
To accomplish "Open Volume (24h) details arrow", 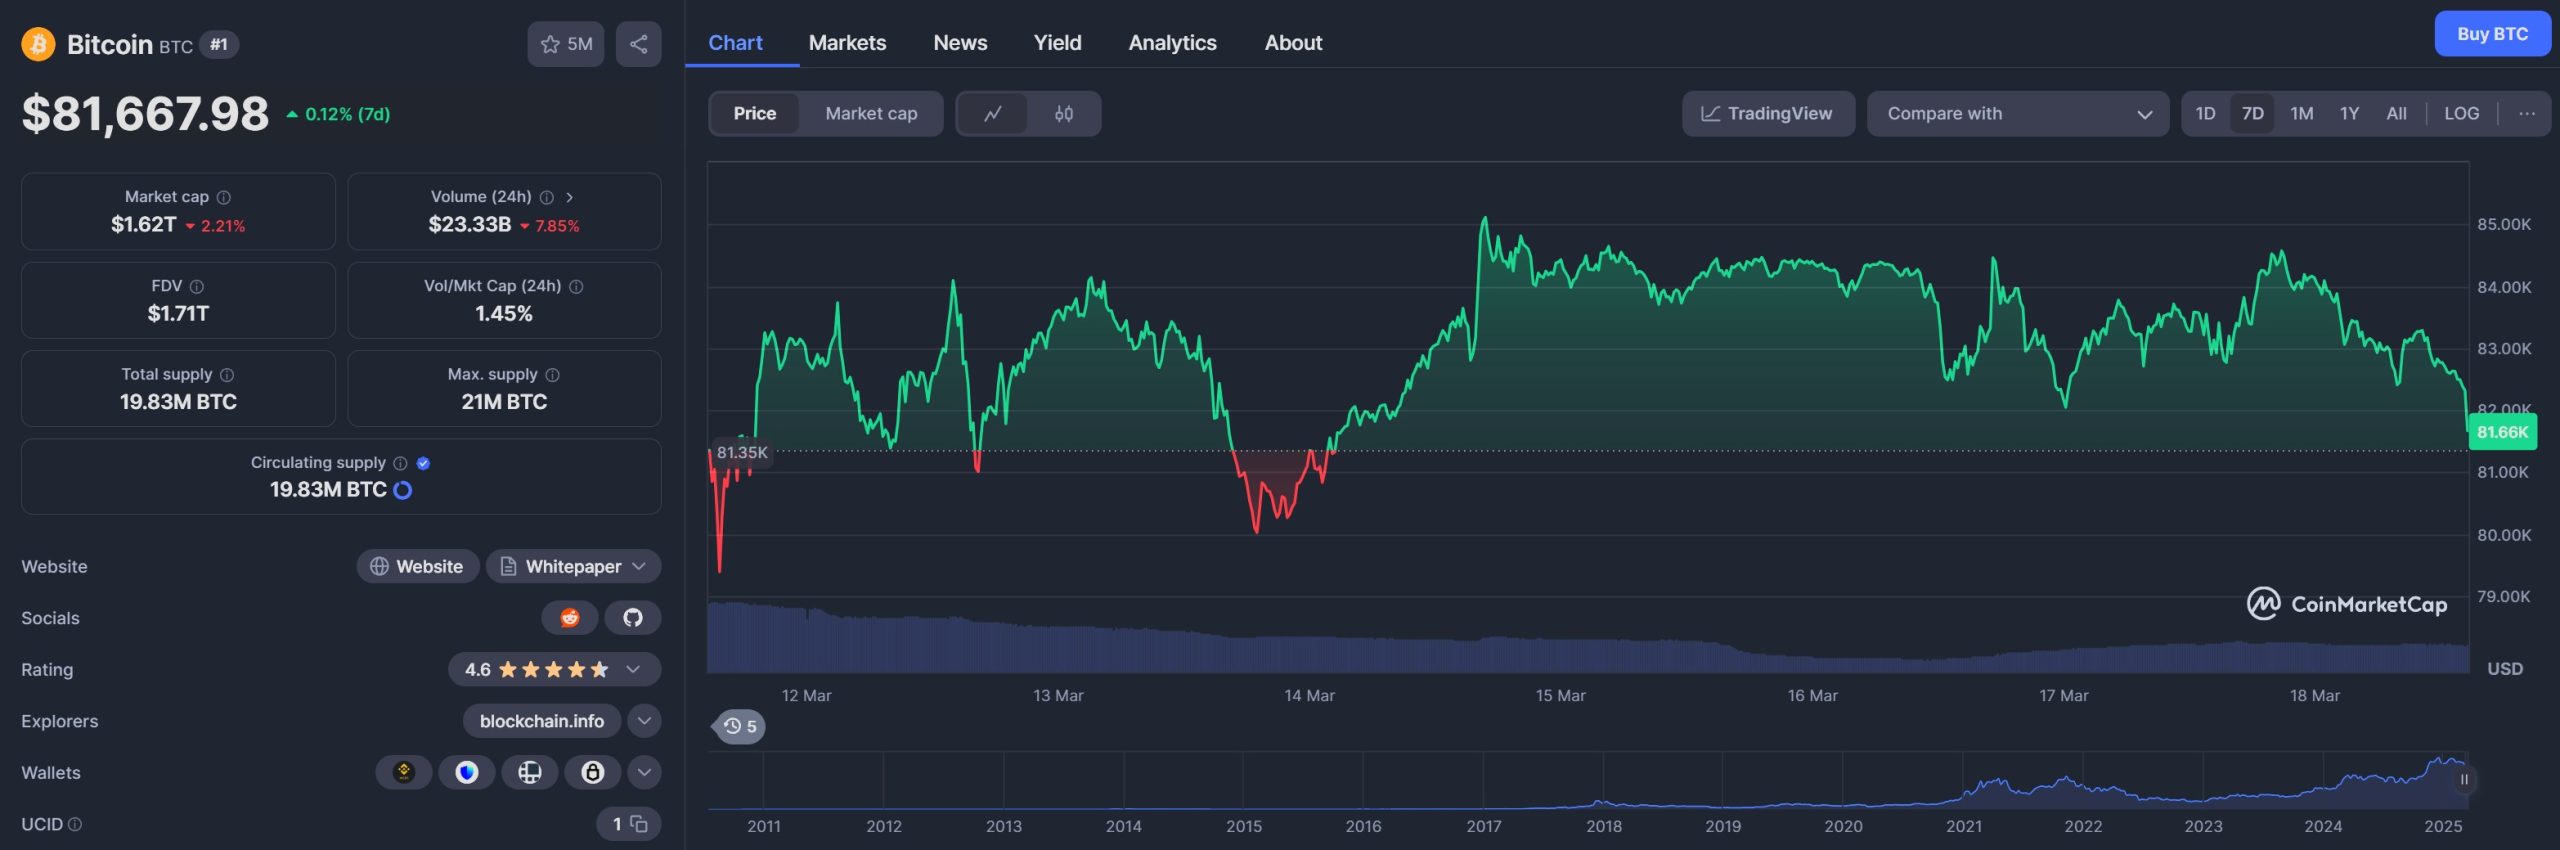I will point(570,197).
